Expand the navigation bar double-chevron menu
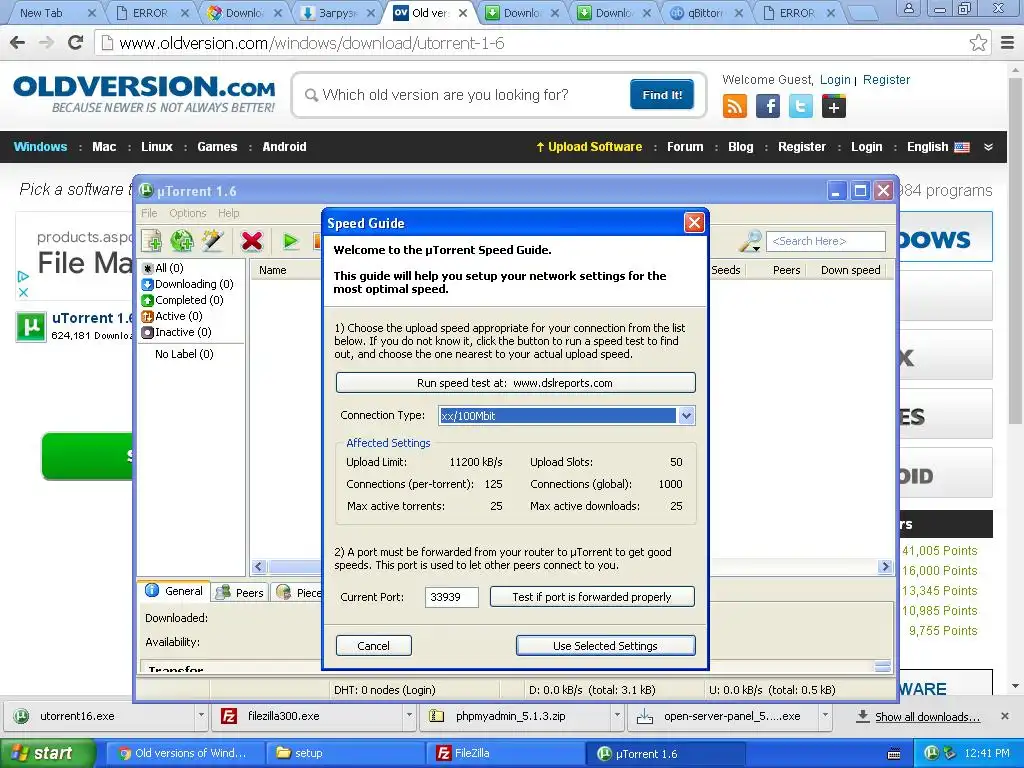The image size is (1024, 768). [989, 147]
